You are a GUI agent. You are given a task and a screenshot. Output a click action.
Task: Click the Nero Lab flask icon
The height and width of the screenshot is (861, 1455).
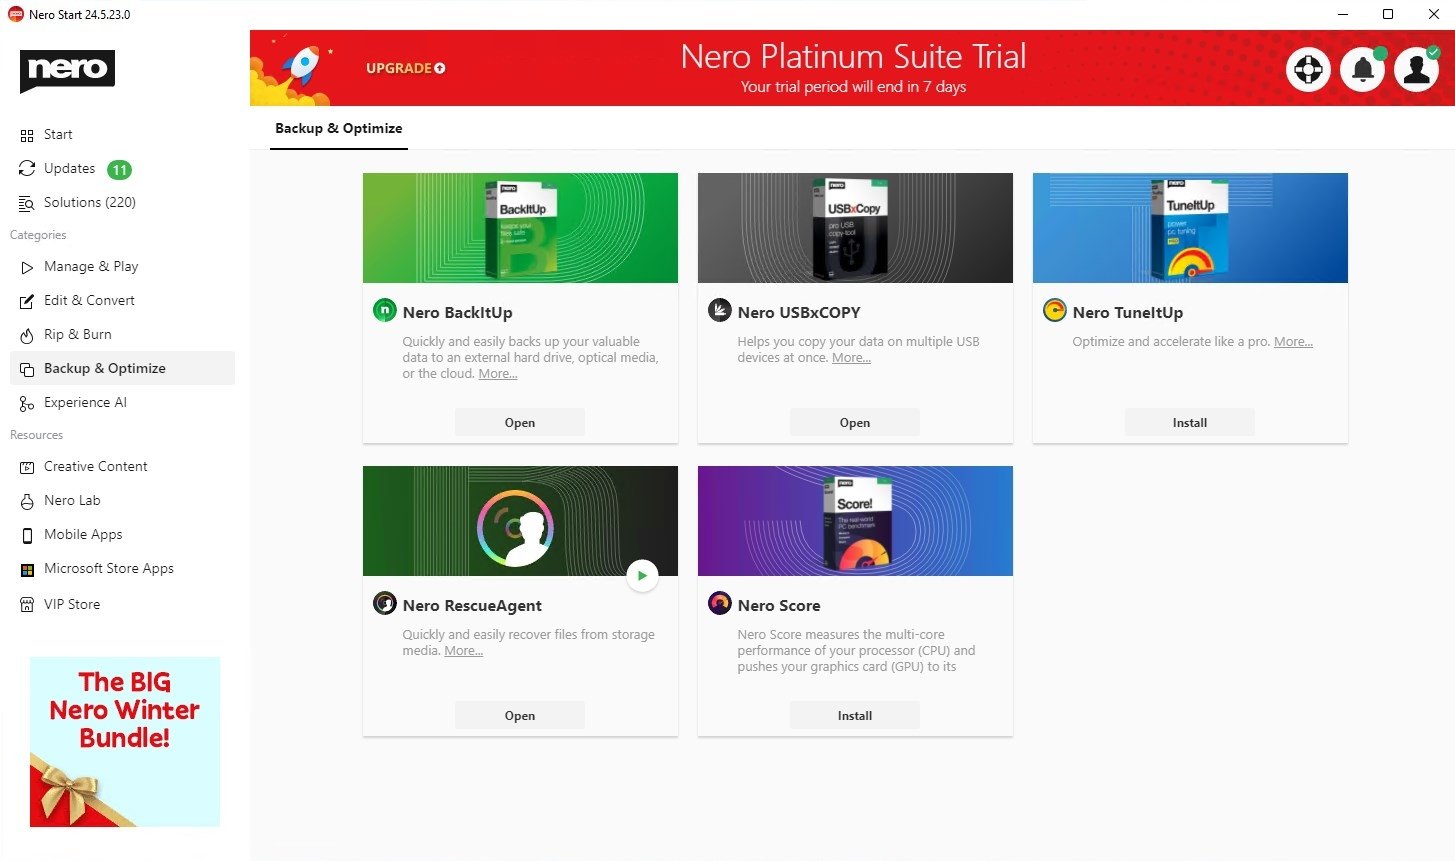pos(27,501)
